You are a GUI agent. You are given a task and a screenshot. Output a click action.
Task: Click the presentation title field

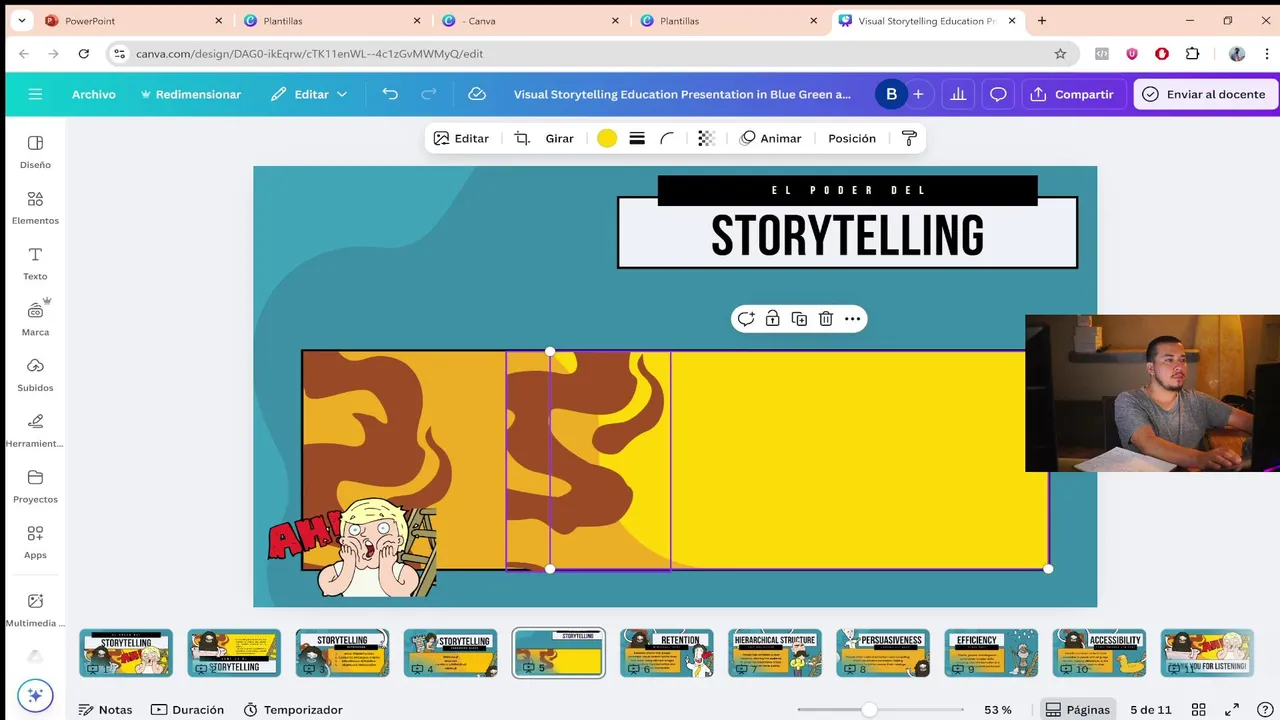[682, 94]
